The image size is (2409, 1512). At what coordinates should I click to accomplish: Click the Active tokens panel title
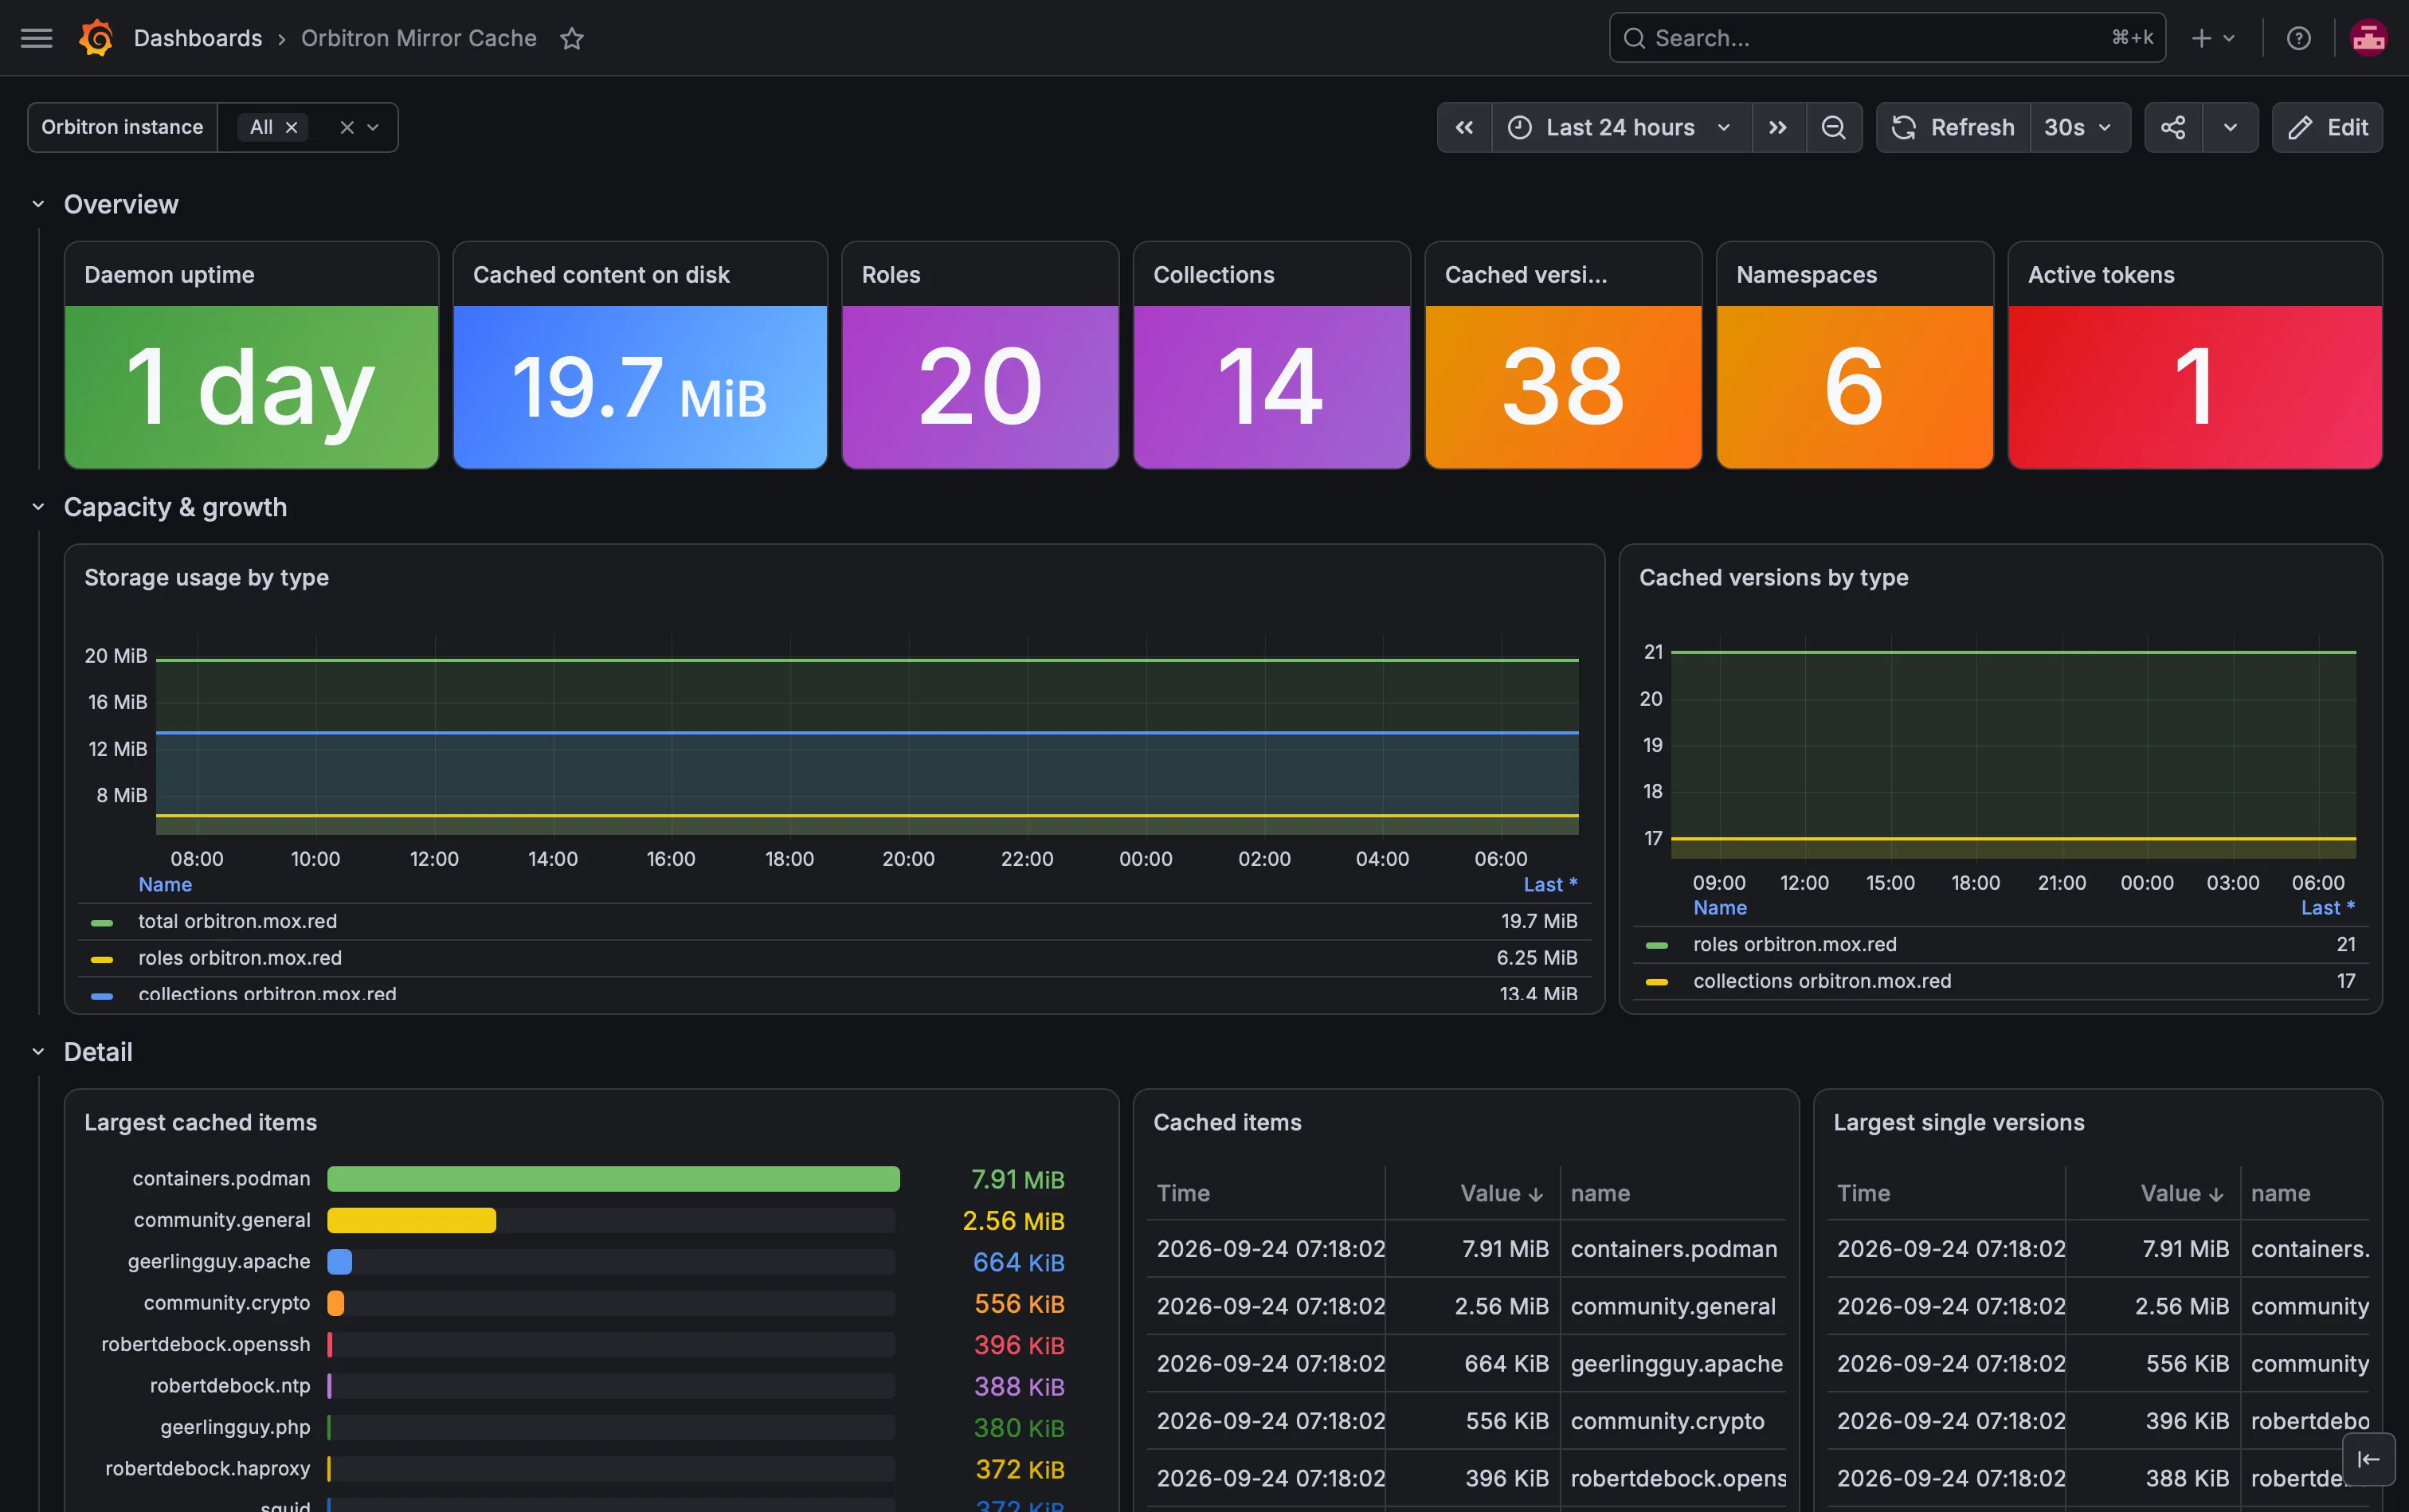click(2101, 275)
